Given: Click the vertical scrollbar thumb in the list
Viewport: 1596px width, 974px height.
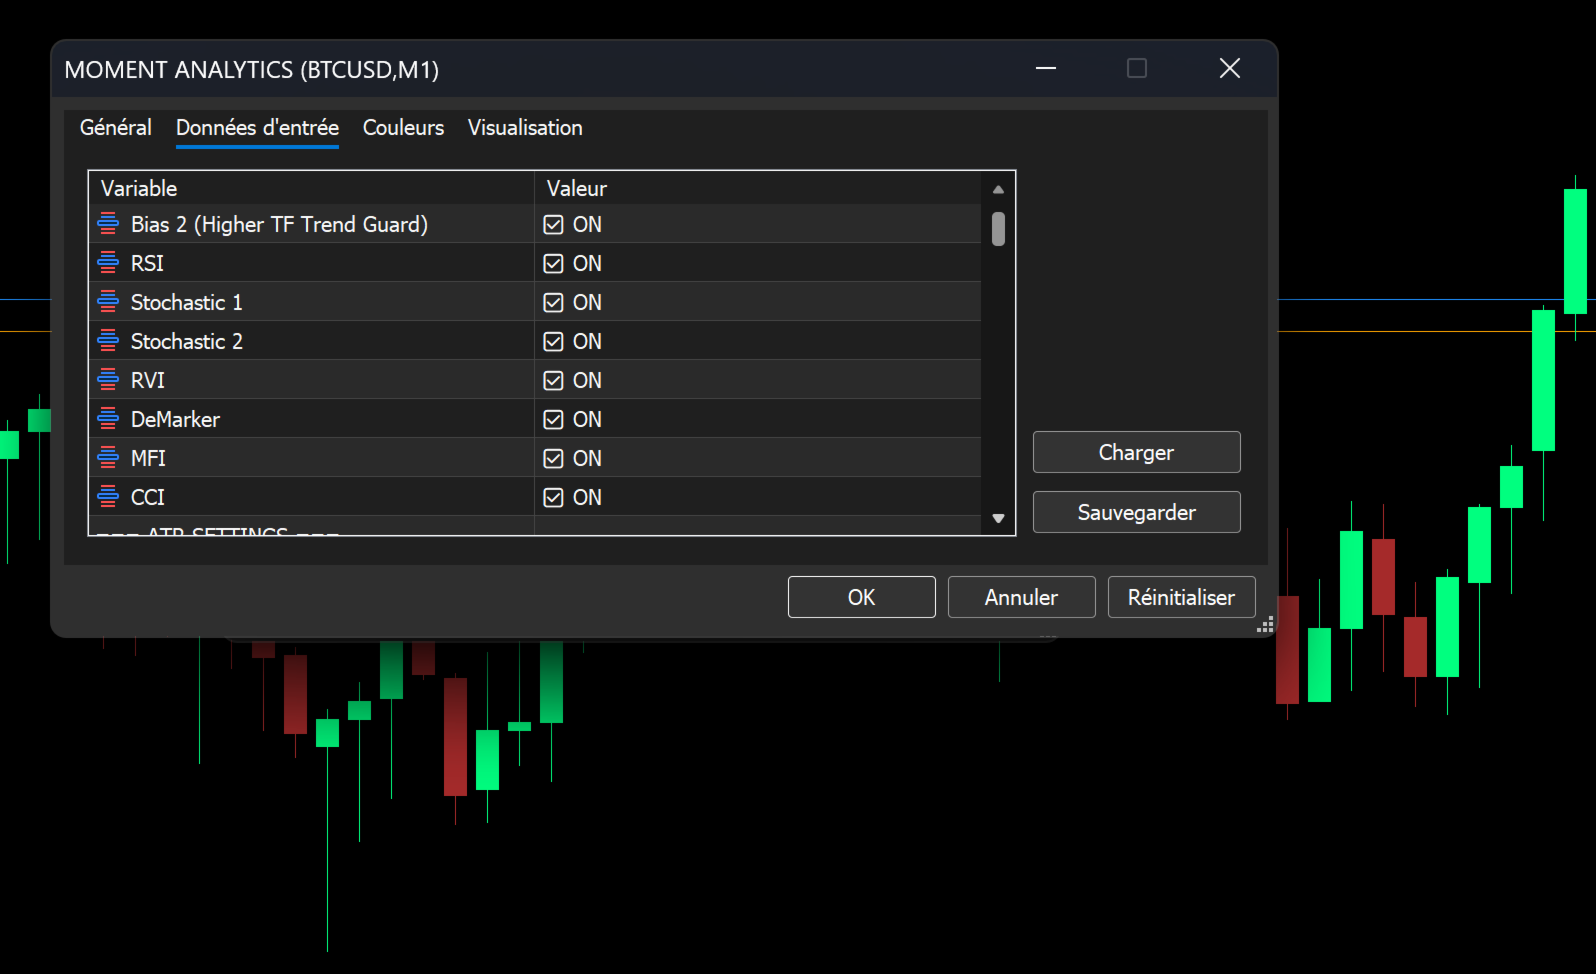Looking at the screenshot, I should [x=998, y=228].
